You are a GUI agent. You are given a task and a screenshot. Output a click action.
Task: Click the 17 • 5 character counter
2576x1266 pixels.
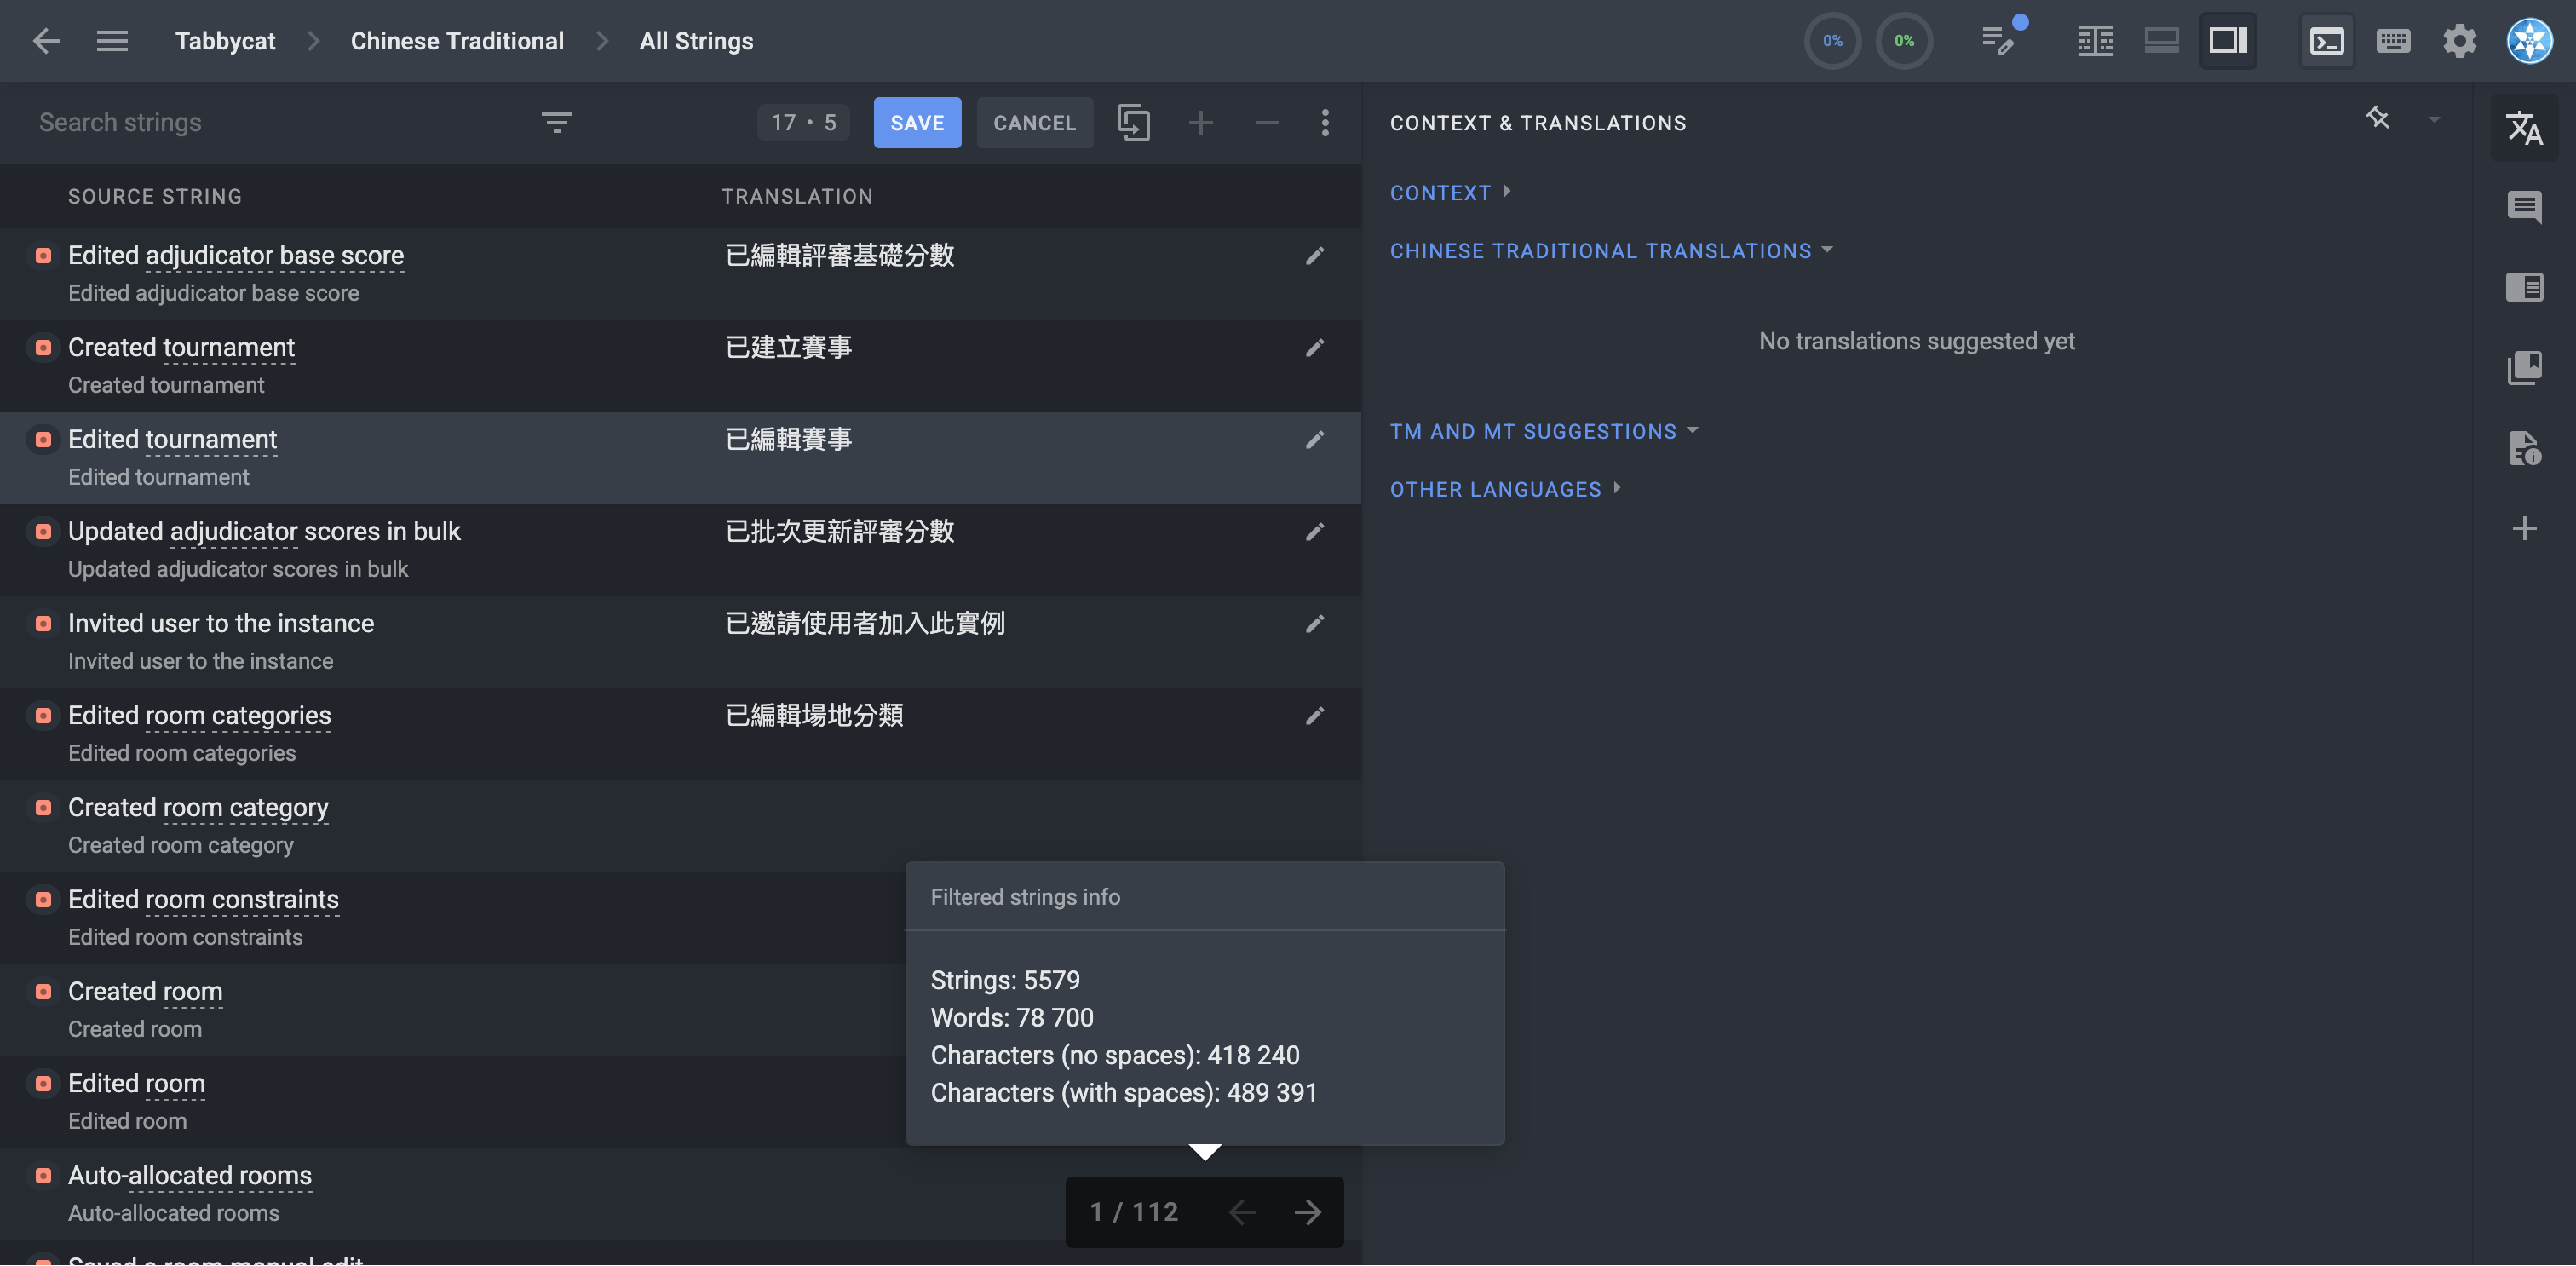(803, 122)
